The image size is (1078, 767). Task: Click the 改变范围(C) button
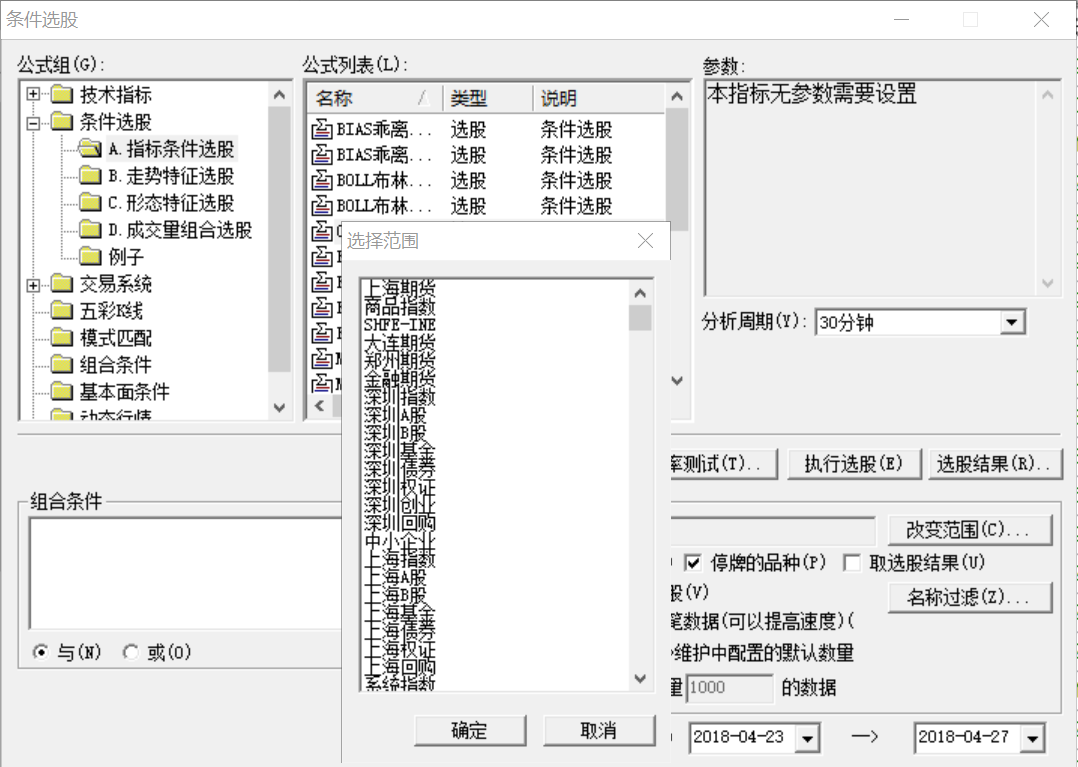(969, 529)
